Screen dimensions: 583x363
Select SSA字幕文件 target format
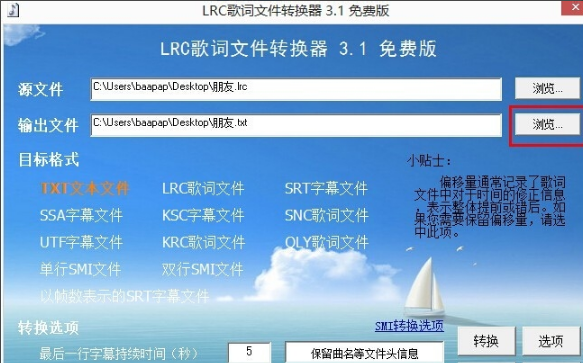pyautogui.click(x=81, y=215)
